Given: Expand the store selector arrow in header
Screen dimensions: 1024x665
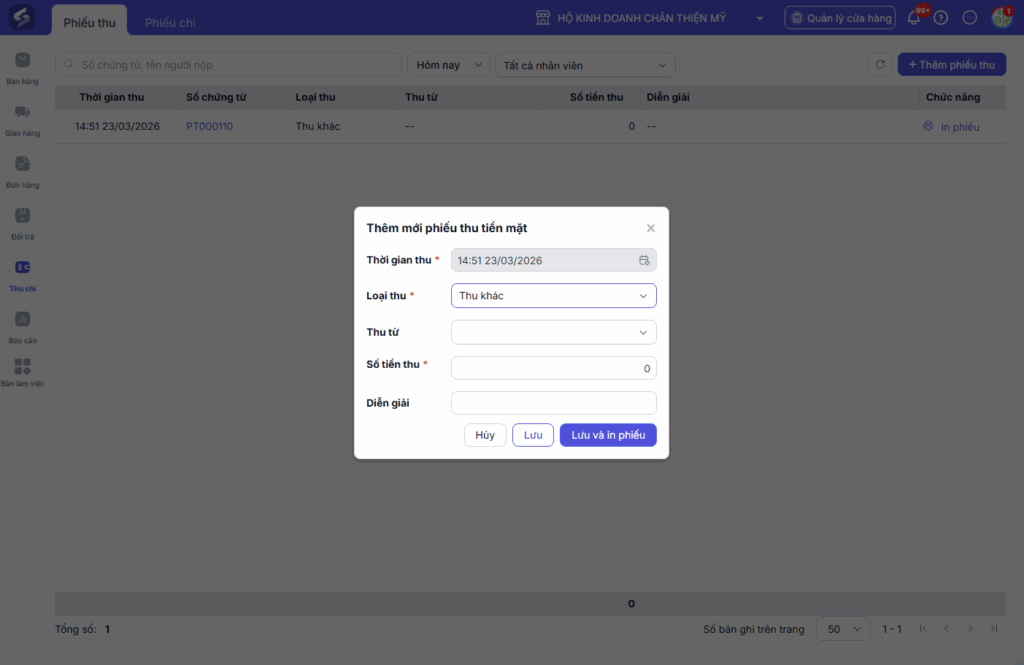Looking at the screenshot, I should tap(760, 18).
